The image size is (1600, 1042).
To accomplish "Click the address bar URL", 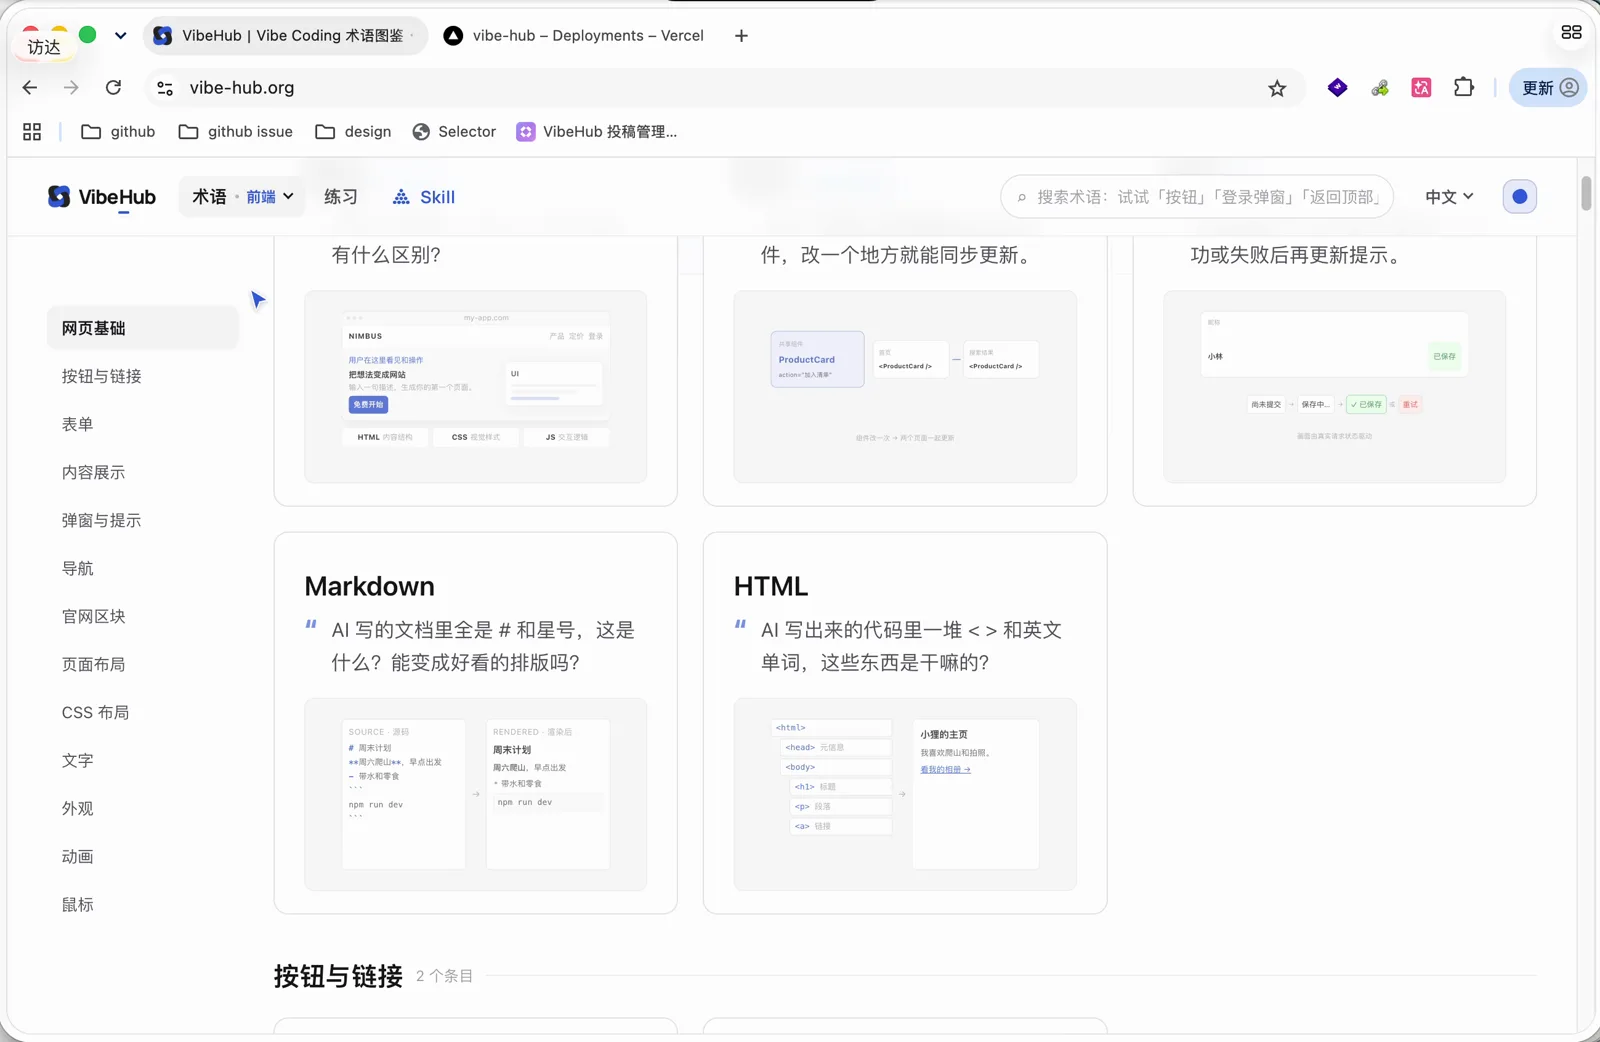I will click(x=242, y=88).
